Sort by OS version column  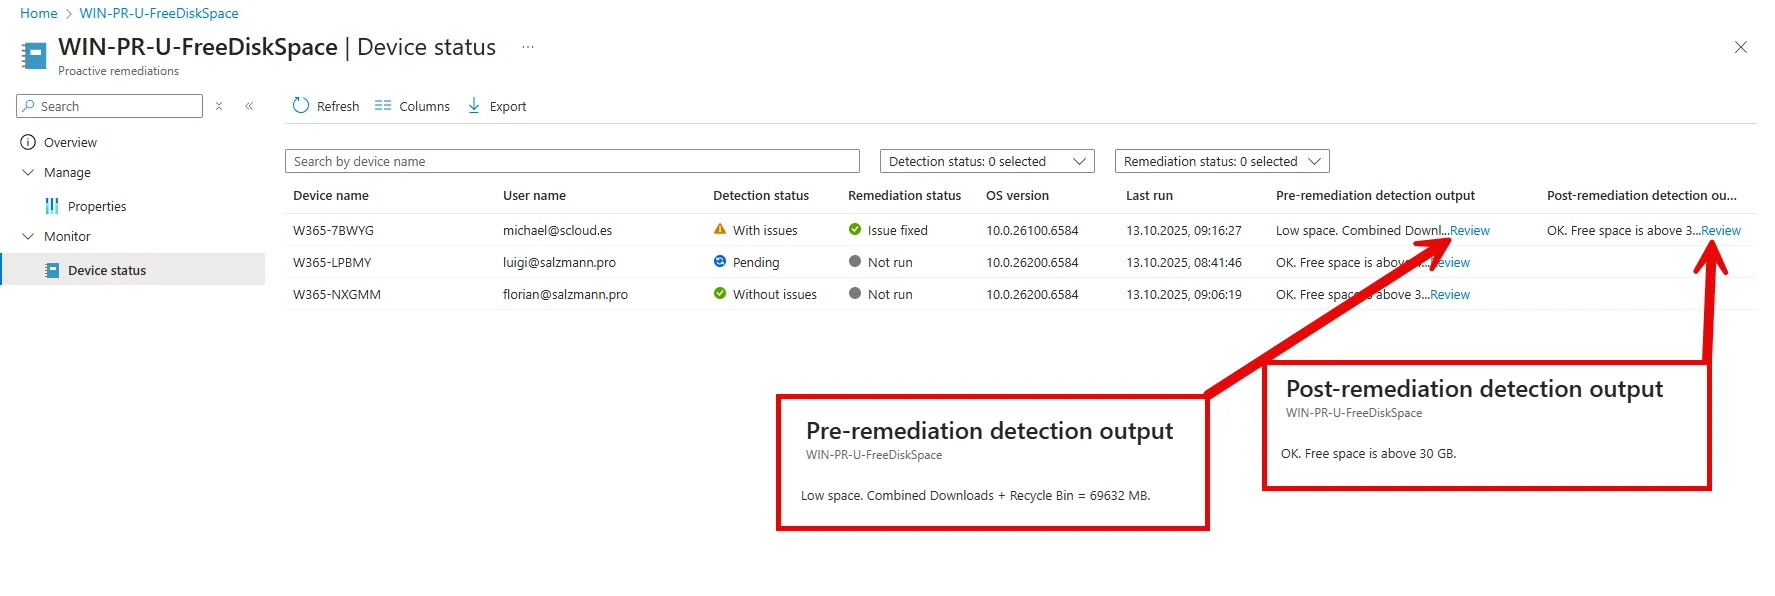pos(1017,195)
